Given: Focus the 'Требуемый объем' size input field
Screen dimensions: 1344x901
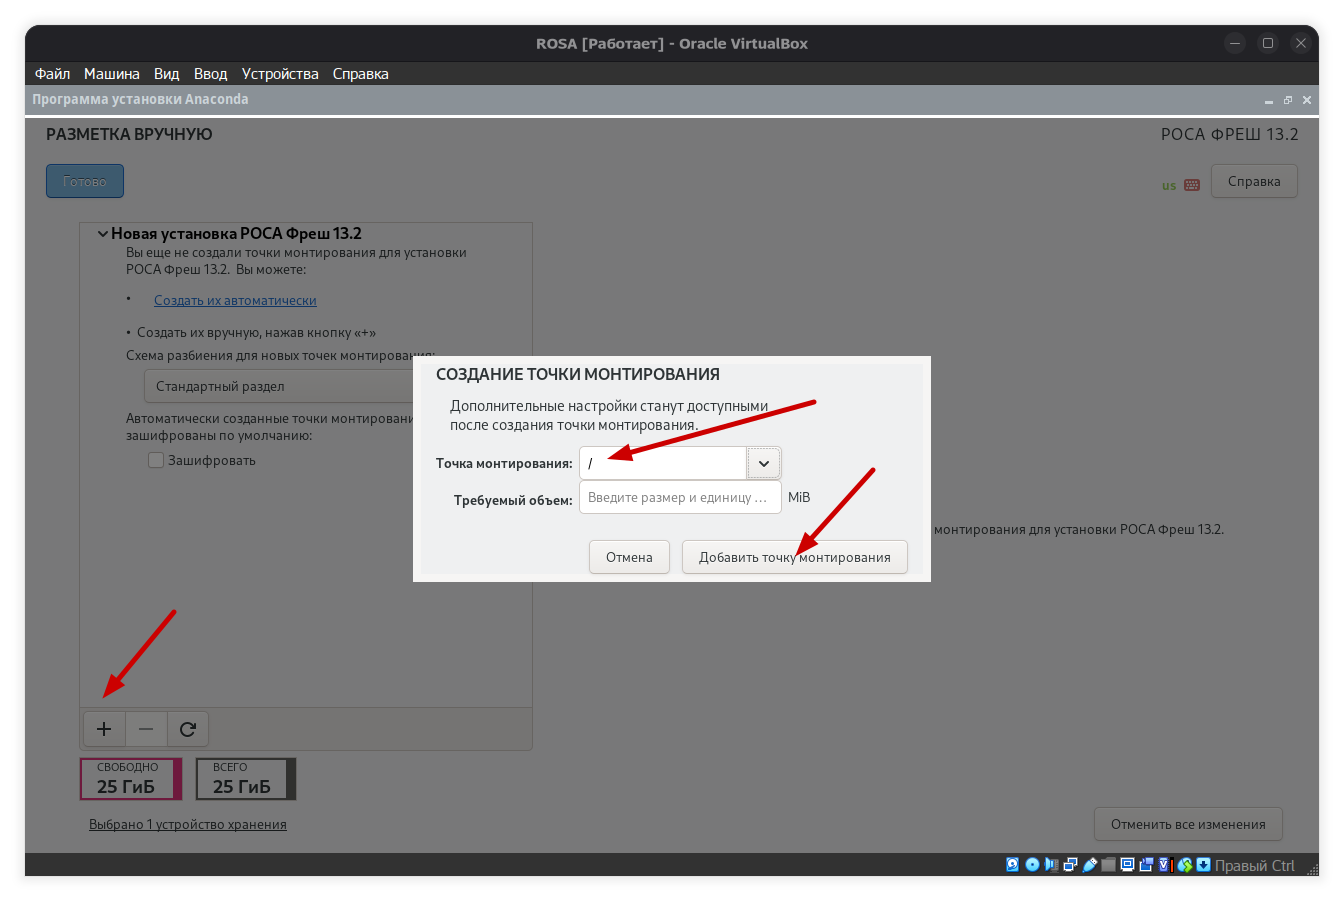Looking at the screenshot, I should click(680, 497).
